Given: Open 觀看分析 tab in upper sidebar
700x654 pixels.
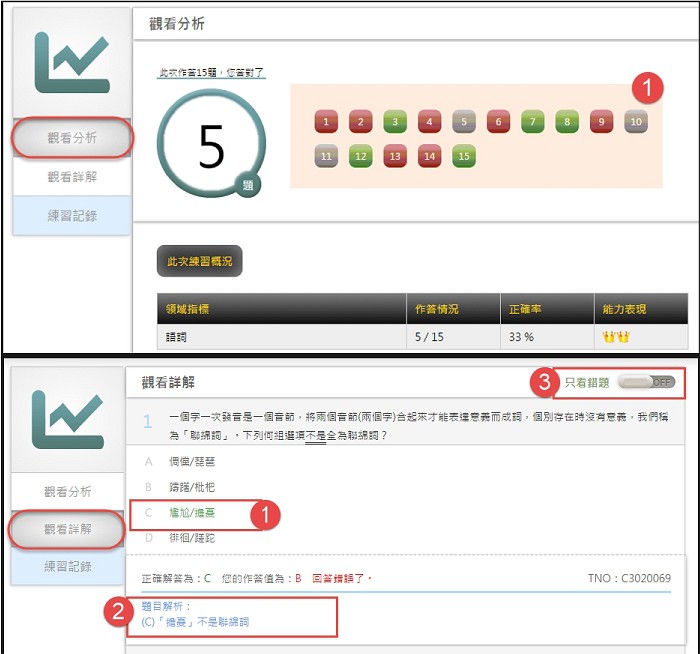Looking at the screenshot, I should [x=72, y=137].
